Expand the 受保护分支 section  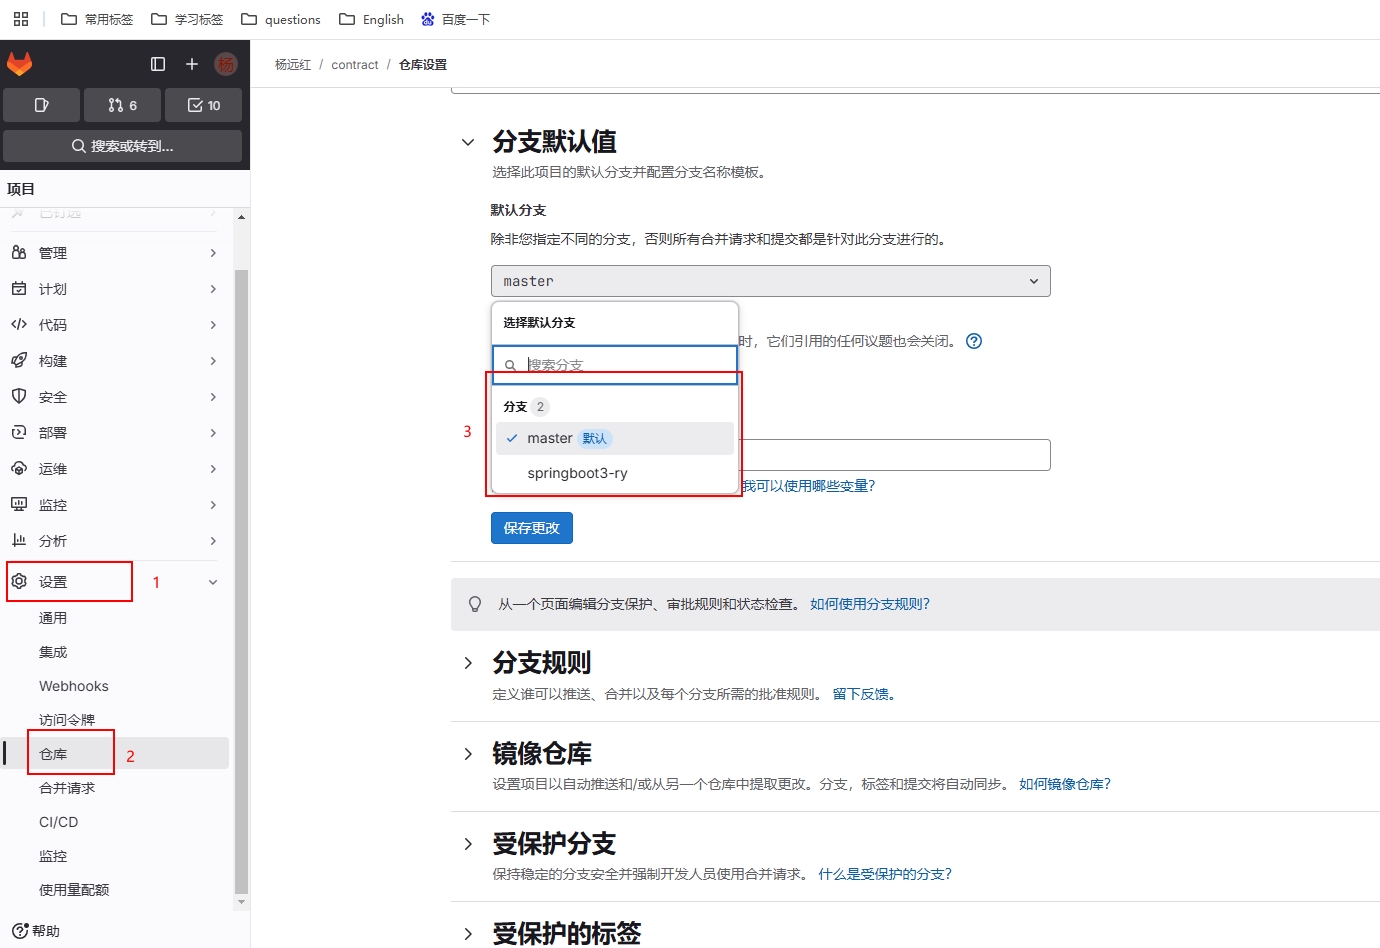(467, 844)
